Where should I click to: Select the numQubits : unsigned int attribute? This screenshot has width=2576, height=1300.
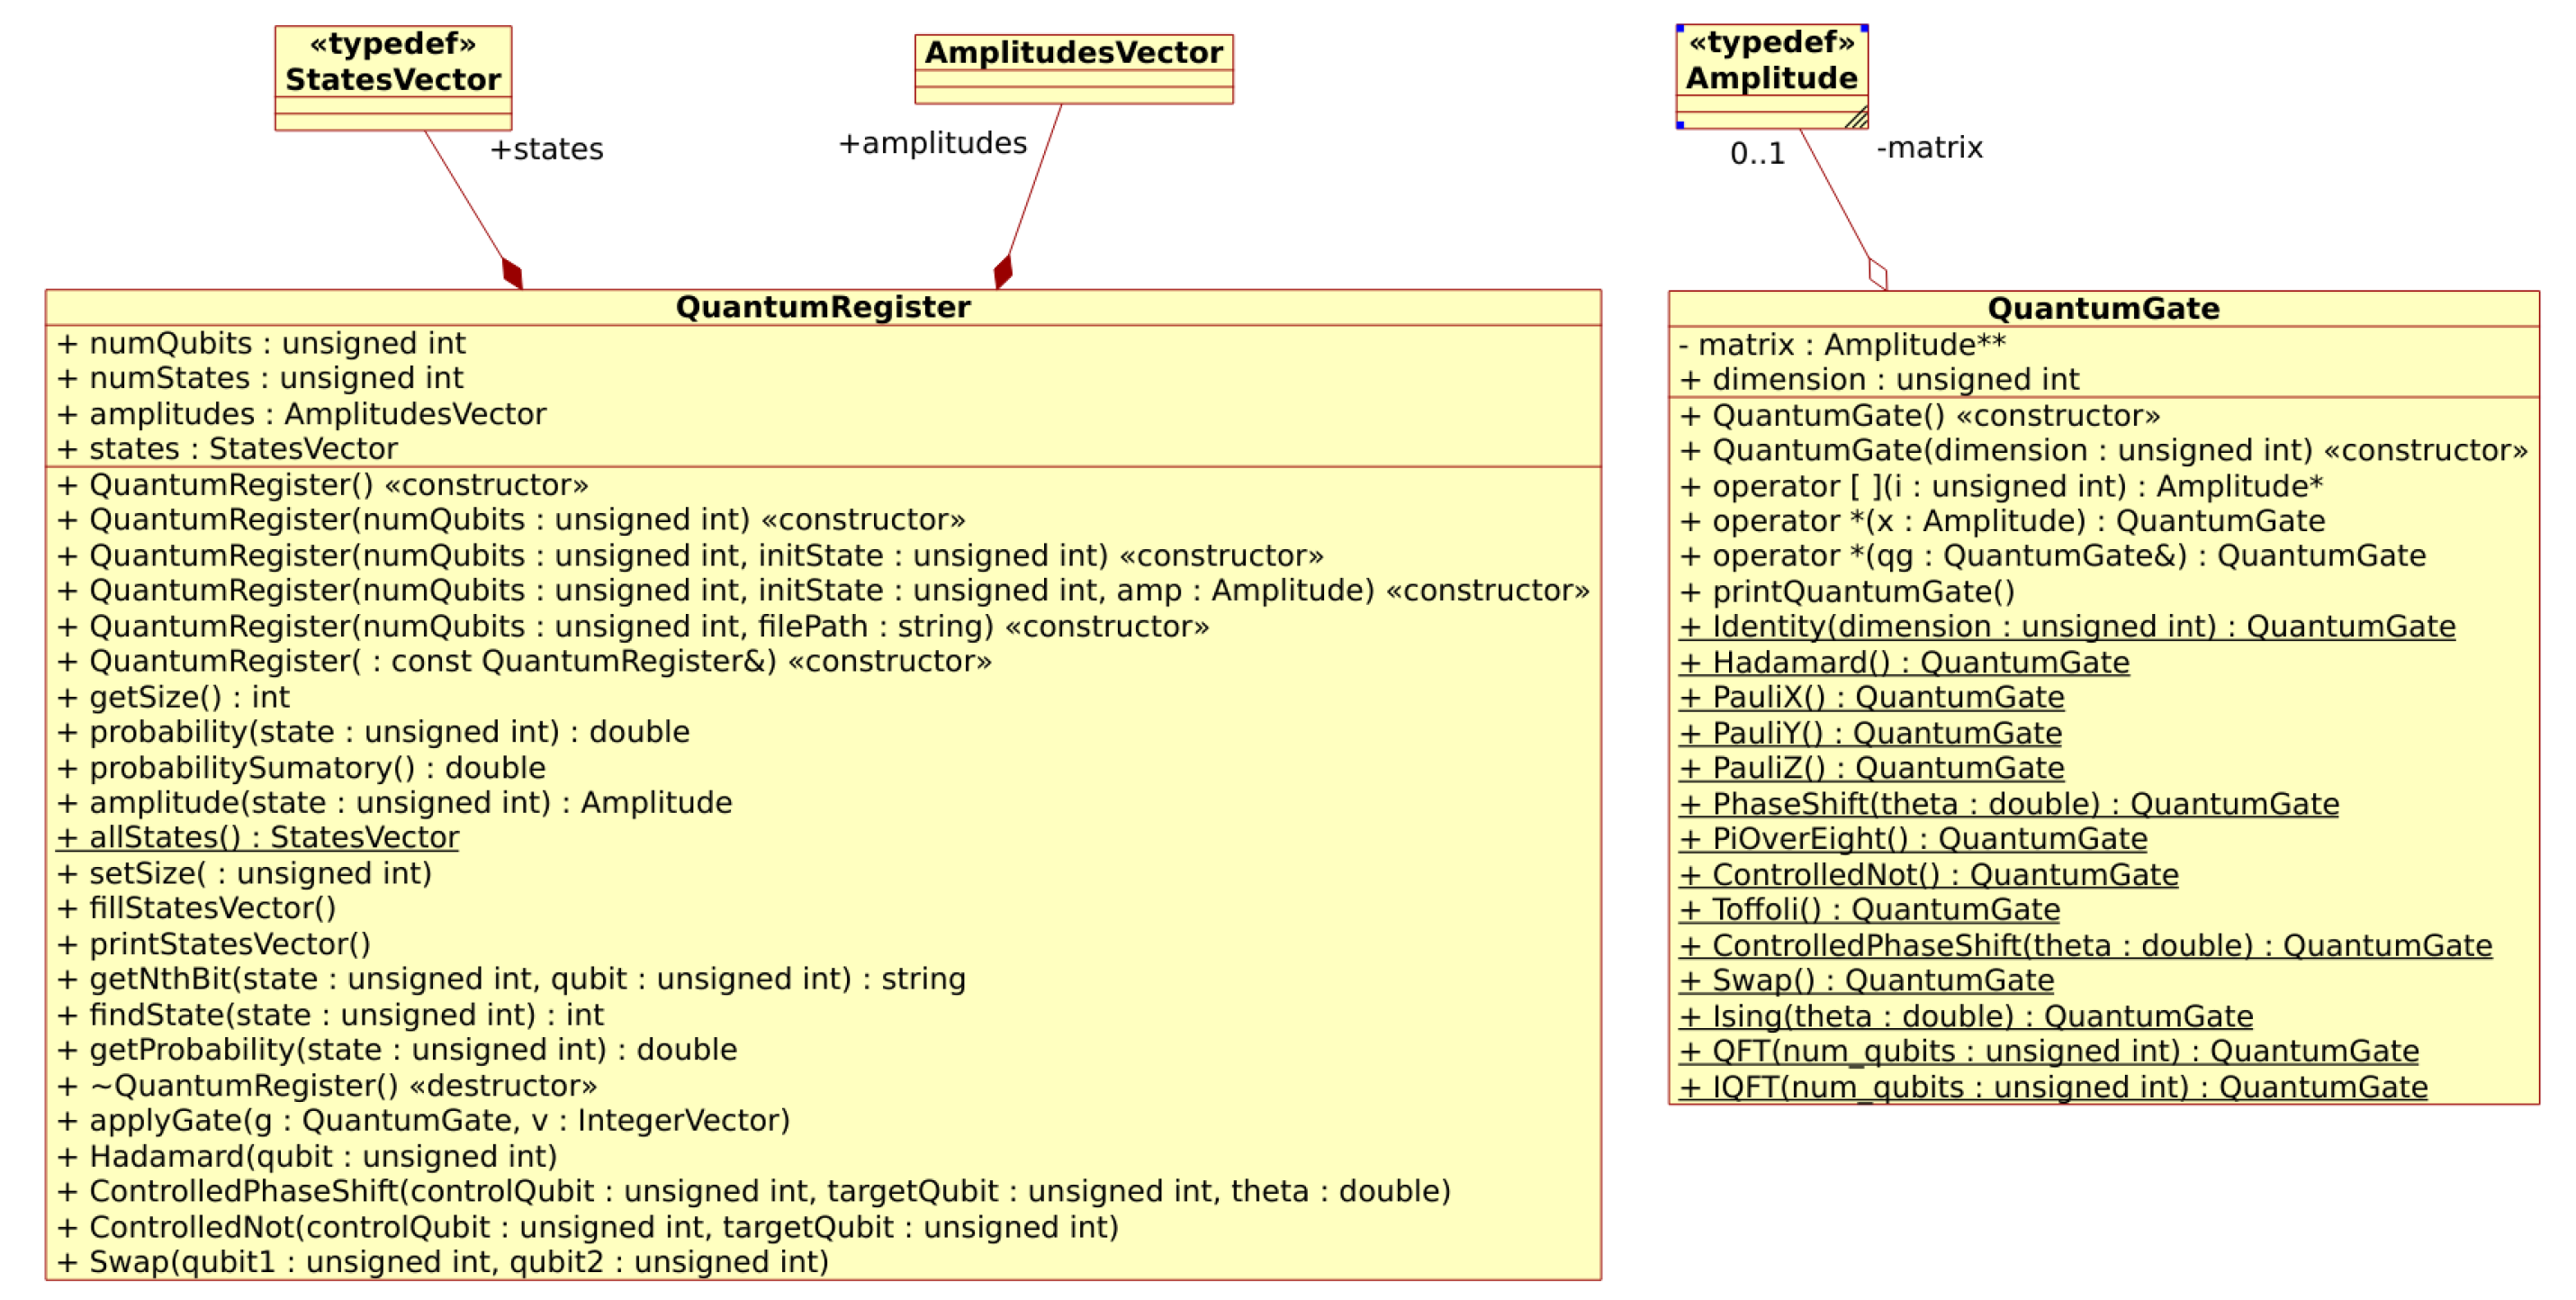coord(261,343)
